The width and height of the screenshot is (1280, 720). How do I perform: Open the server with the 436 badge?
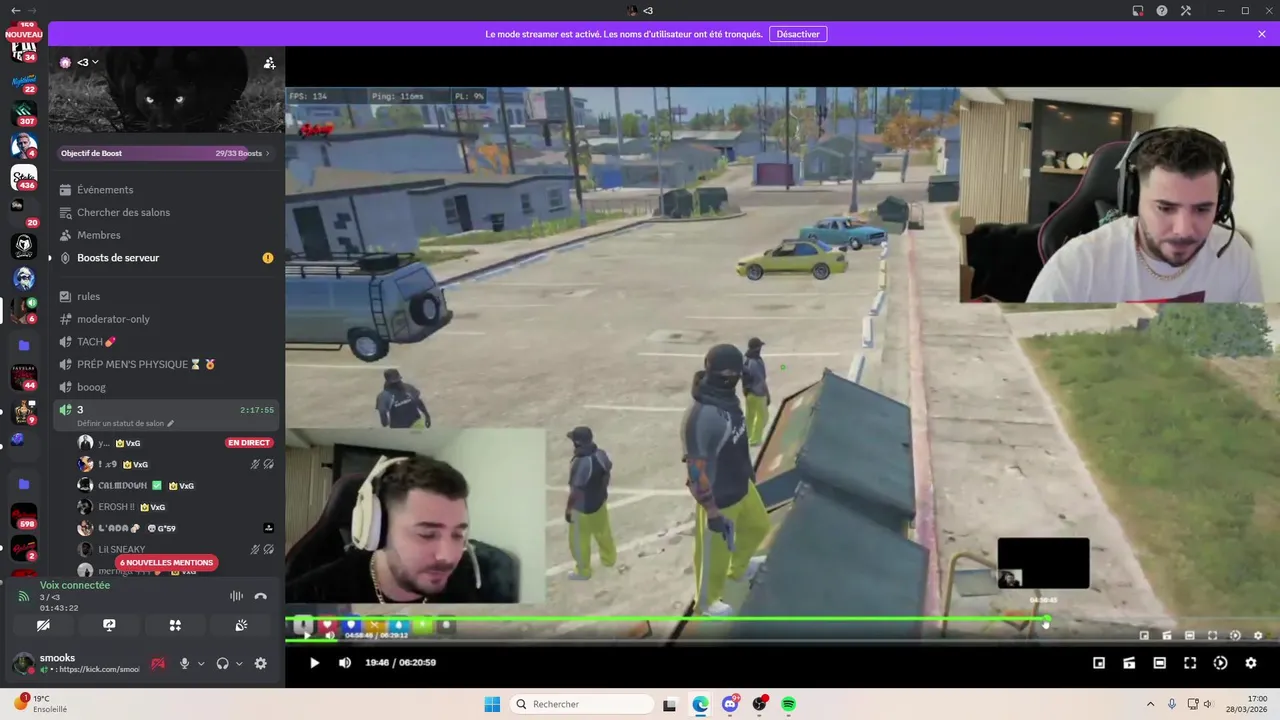24,177
